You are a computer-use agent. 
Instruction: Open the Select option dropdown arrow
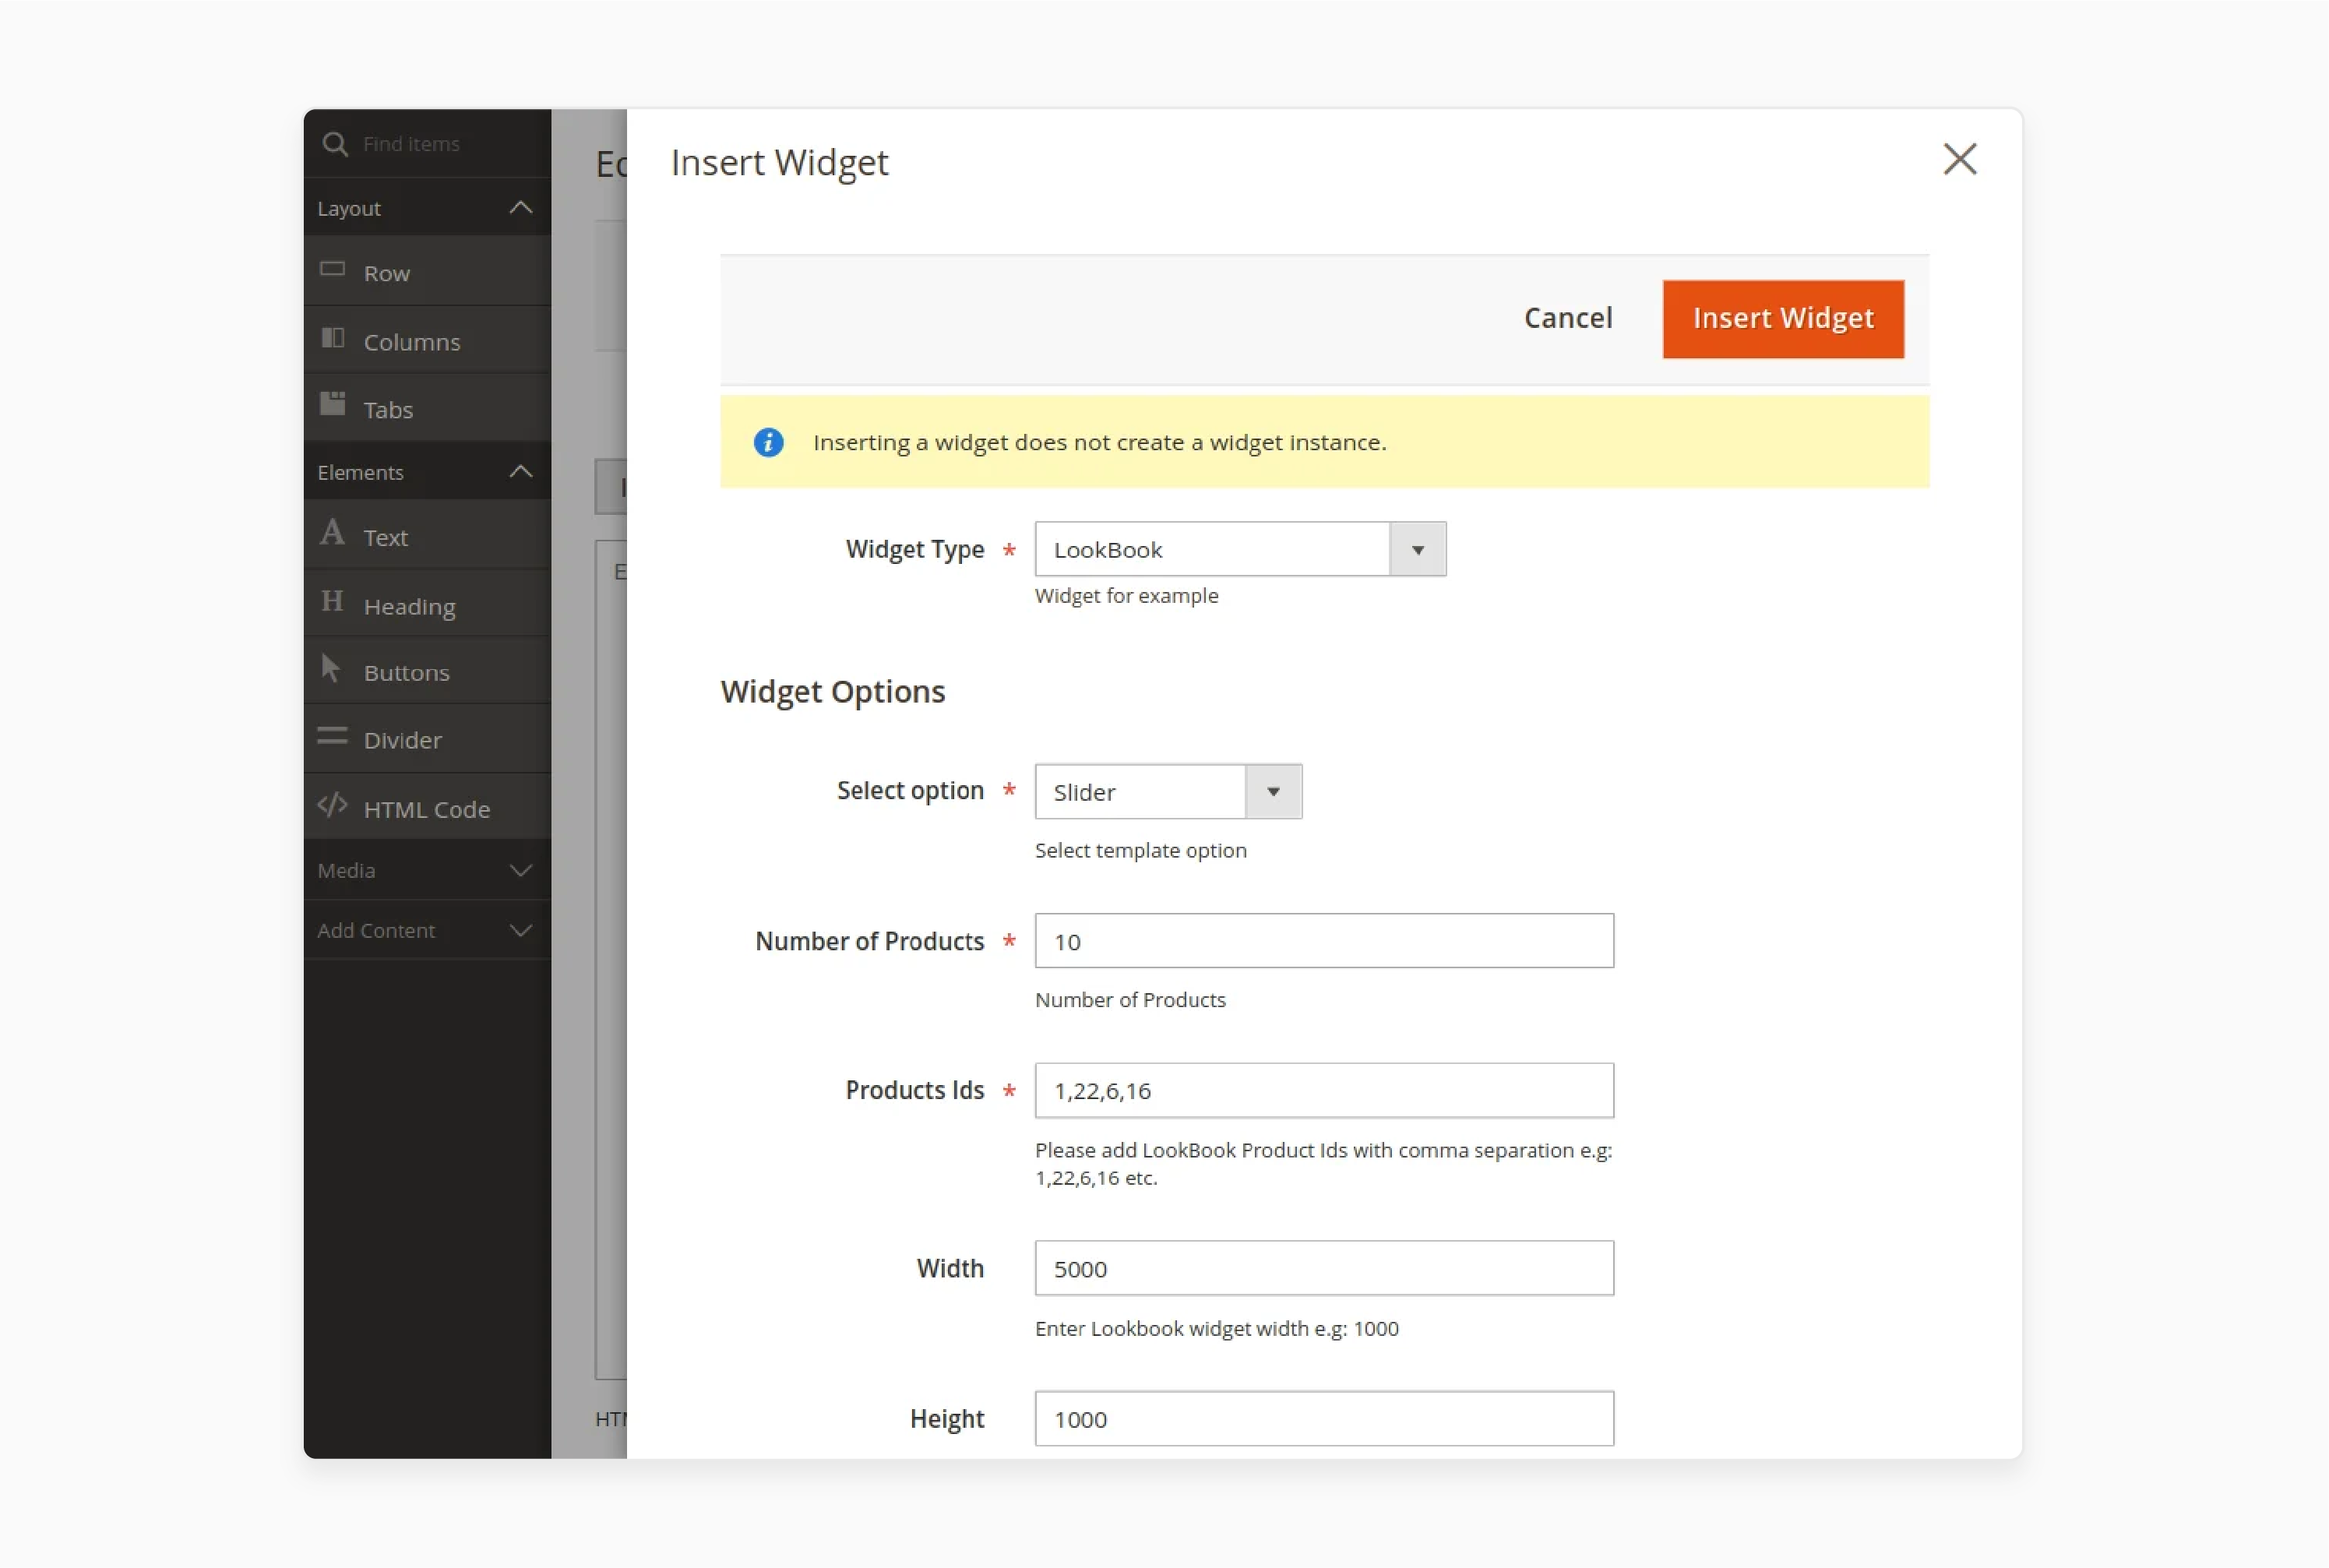click(x=1273, y=792)
